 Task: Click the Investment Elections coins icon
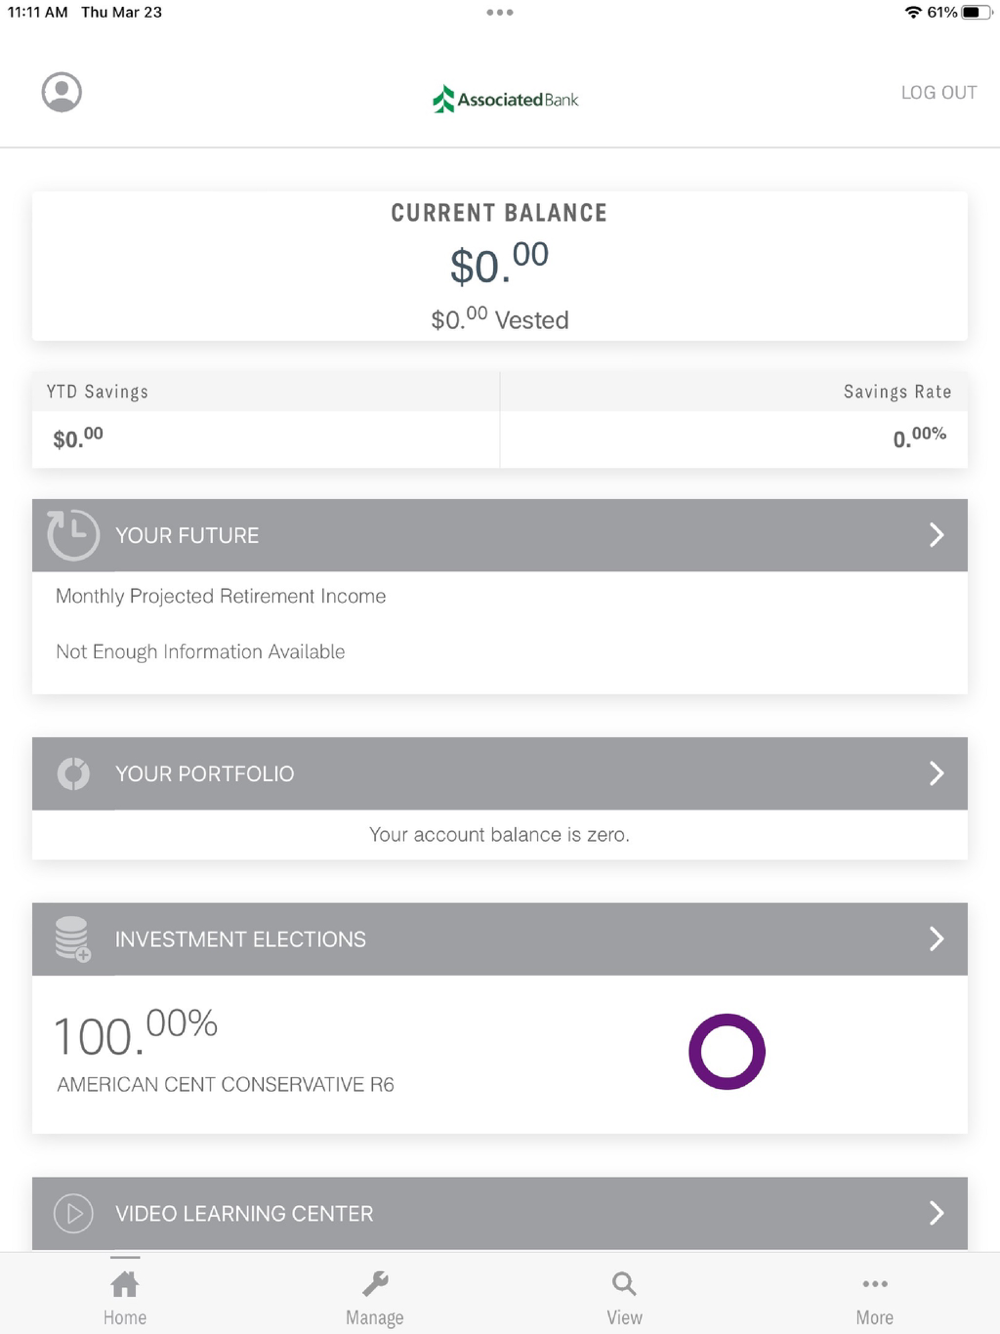(x=73, y=939)
